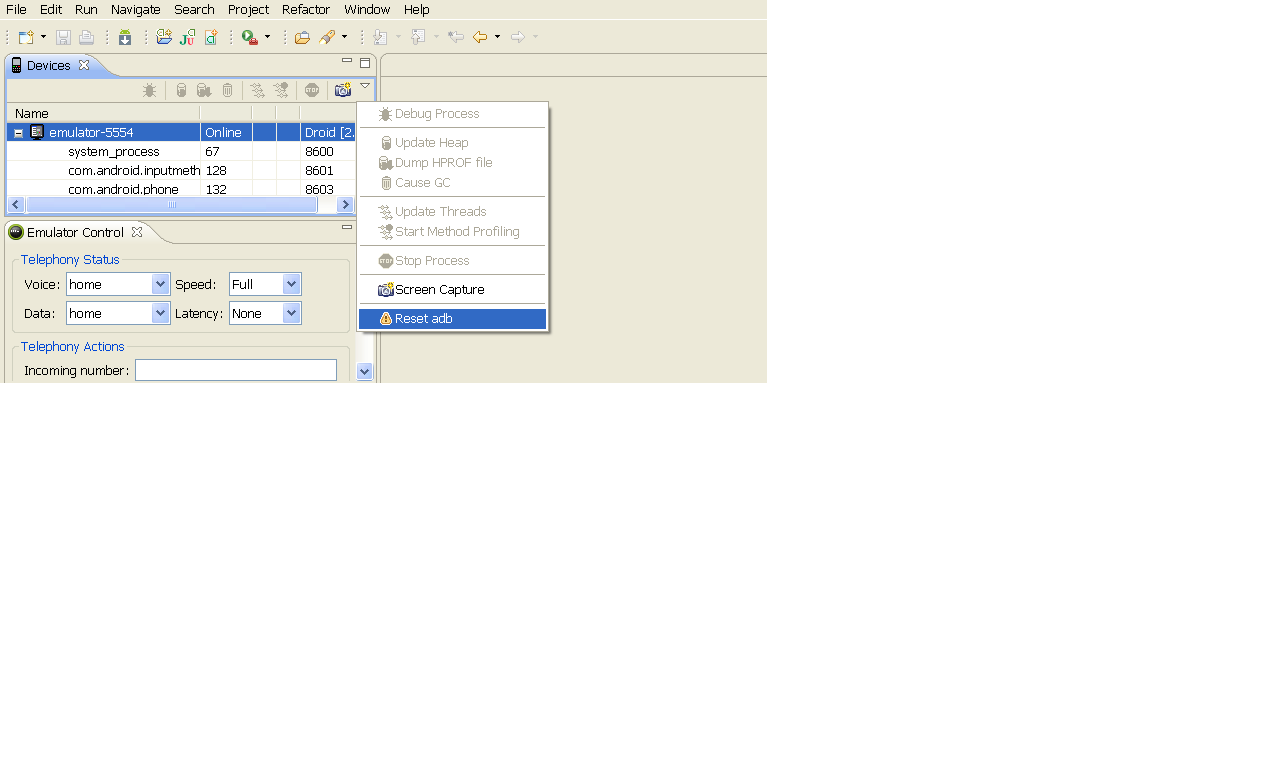Click the Telephony Status group label
Image resolution: width=1280 pixels, height=768 pixels.
click(x=70, y=260)
